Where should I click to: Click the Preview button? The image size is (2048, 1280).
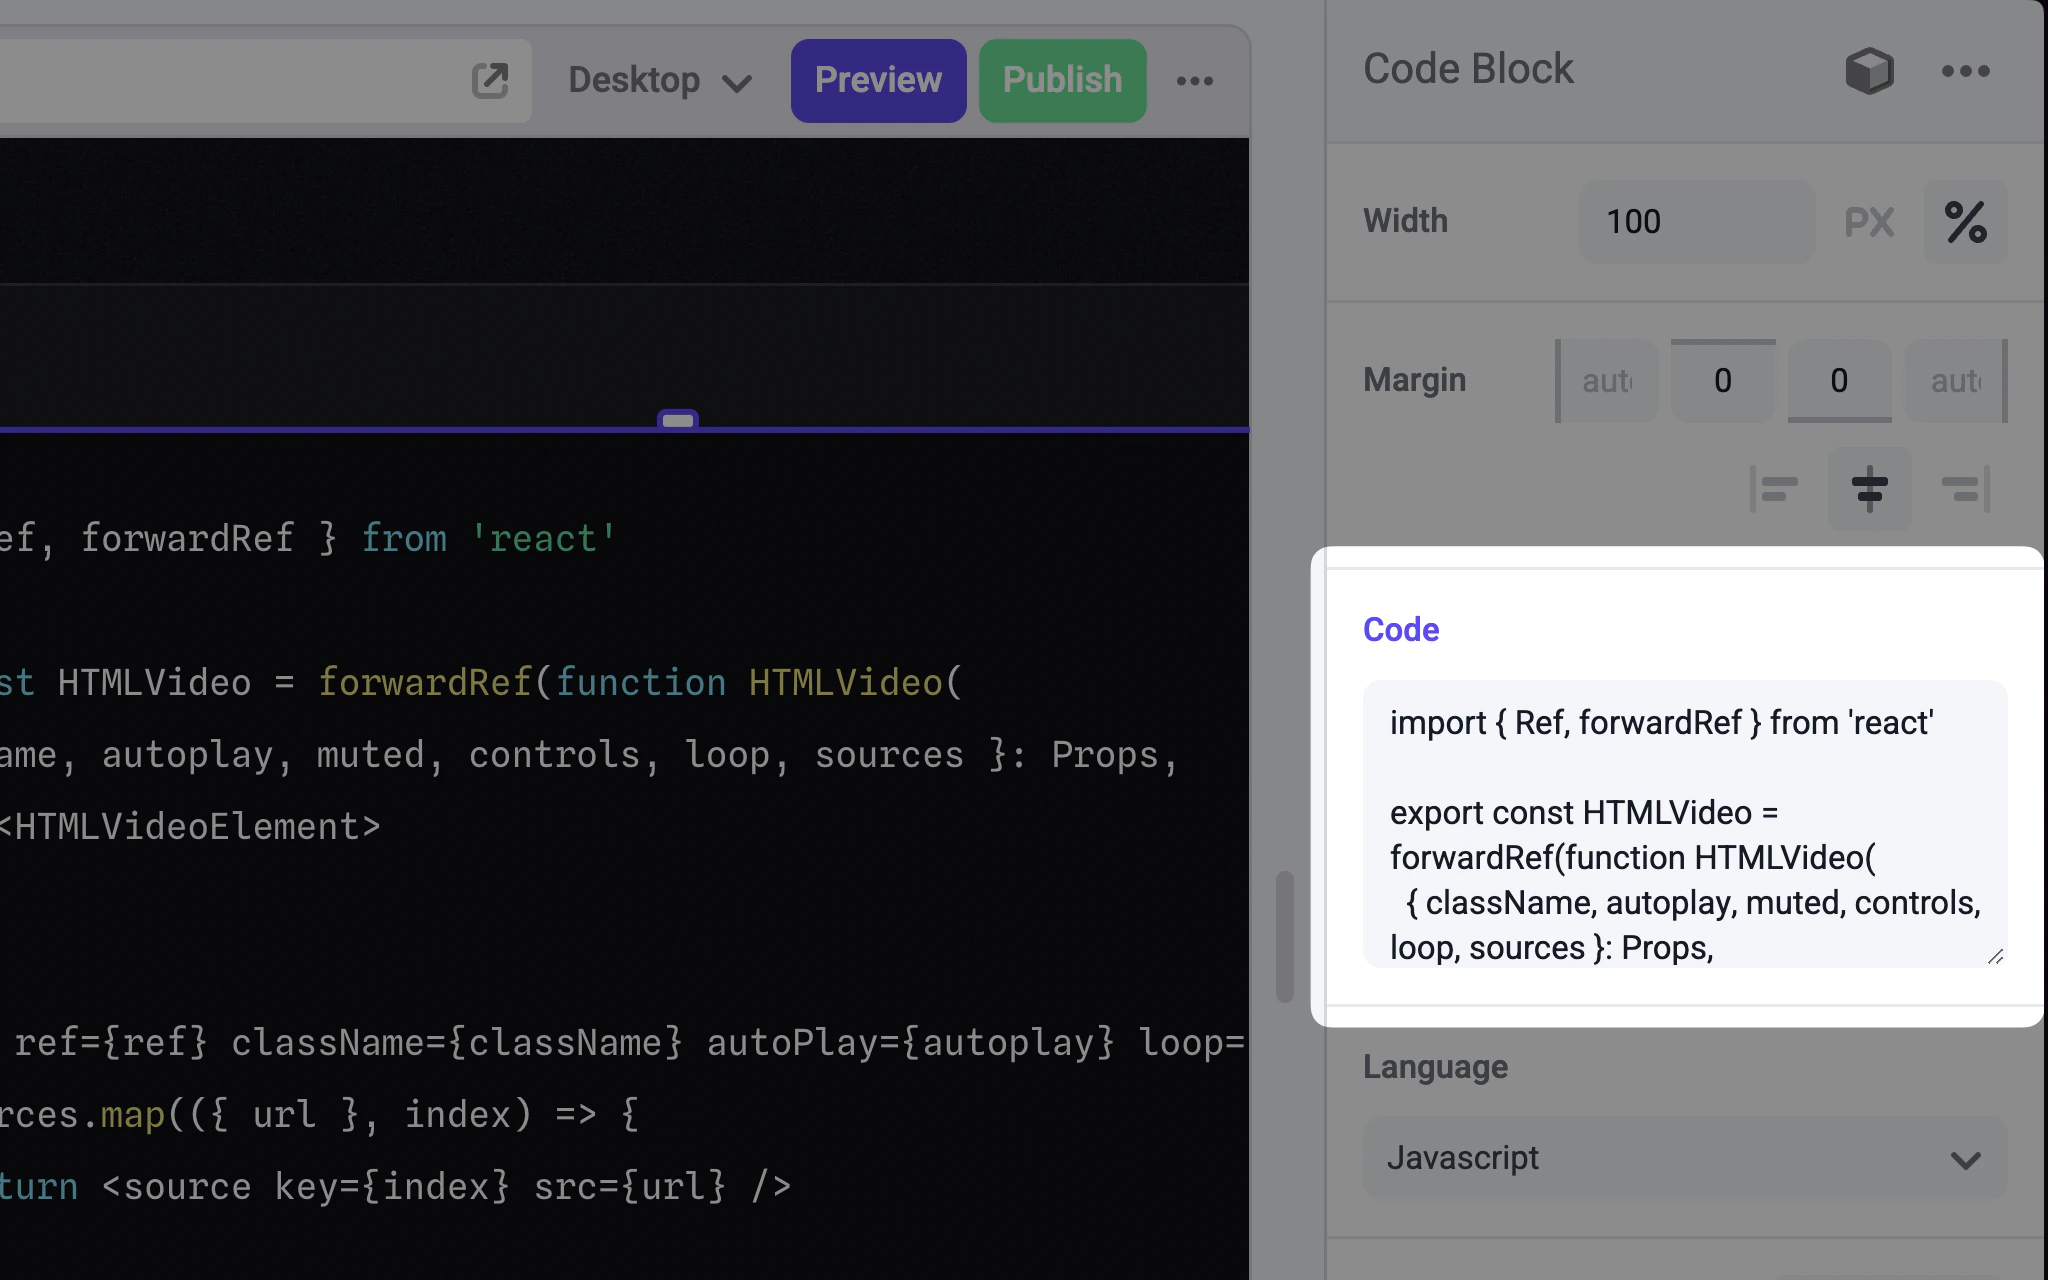[x=878, y=81]
